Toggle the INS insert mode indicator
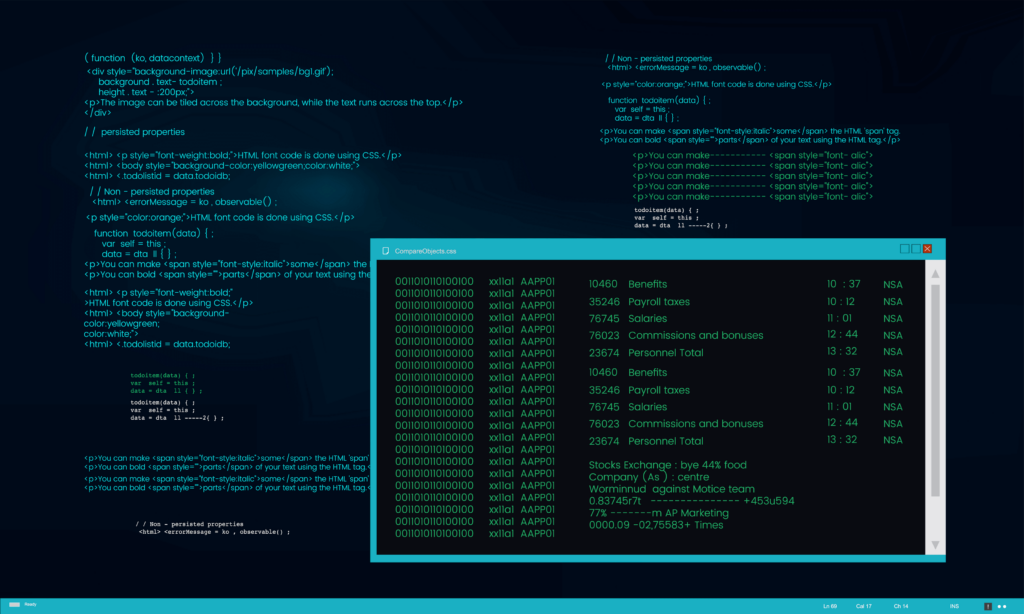This screenshot has height=614, width=1024. pyautogui.click(x=953, y=606)
